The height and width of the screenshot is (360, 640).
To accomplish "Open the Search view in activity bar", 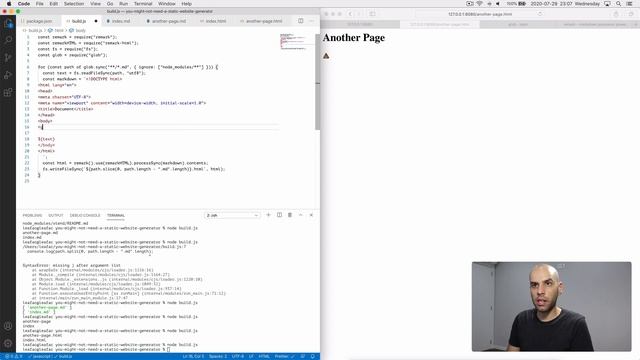I will point(8,40).
